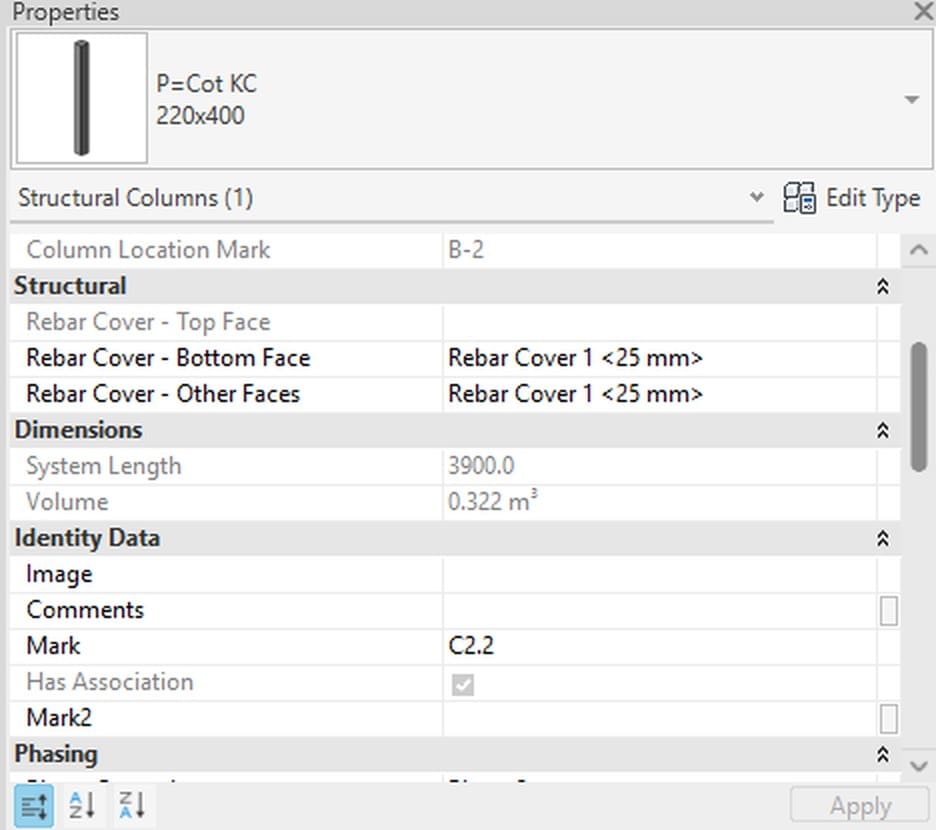Image resolution: width=936 pixels, height=830 pixels.
Task: Click the Has Association label
Action: (x=110, y=682)
